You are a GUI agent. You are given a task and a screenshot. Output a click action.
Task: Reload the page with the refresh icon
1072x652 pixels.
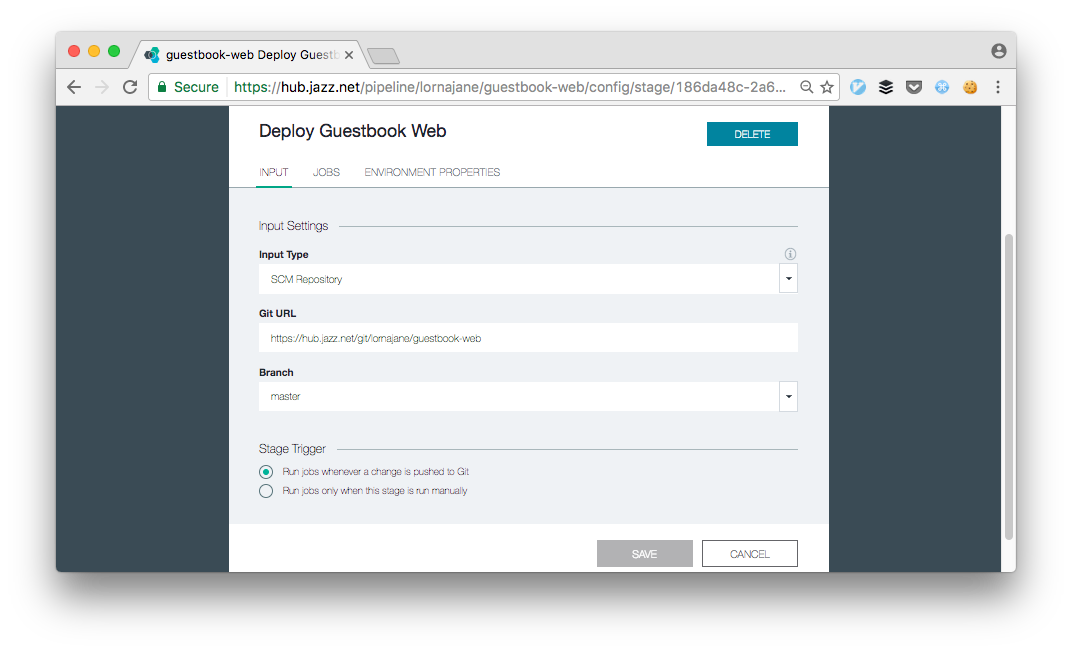130,87
